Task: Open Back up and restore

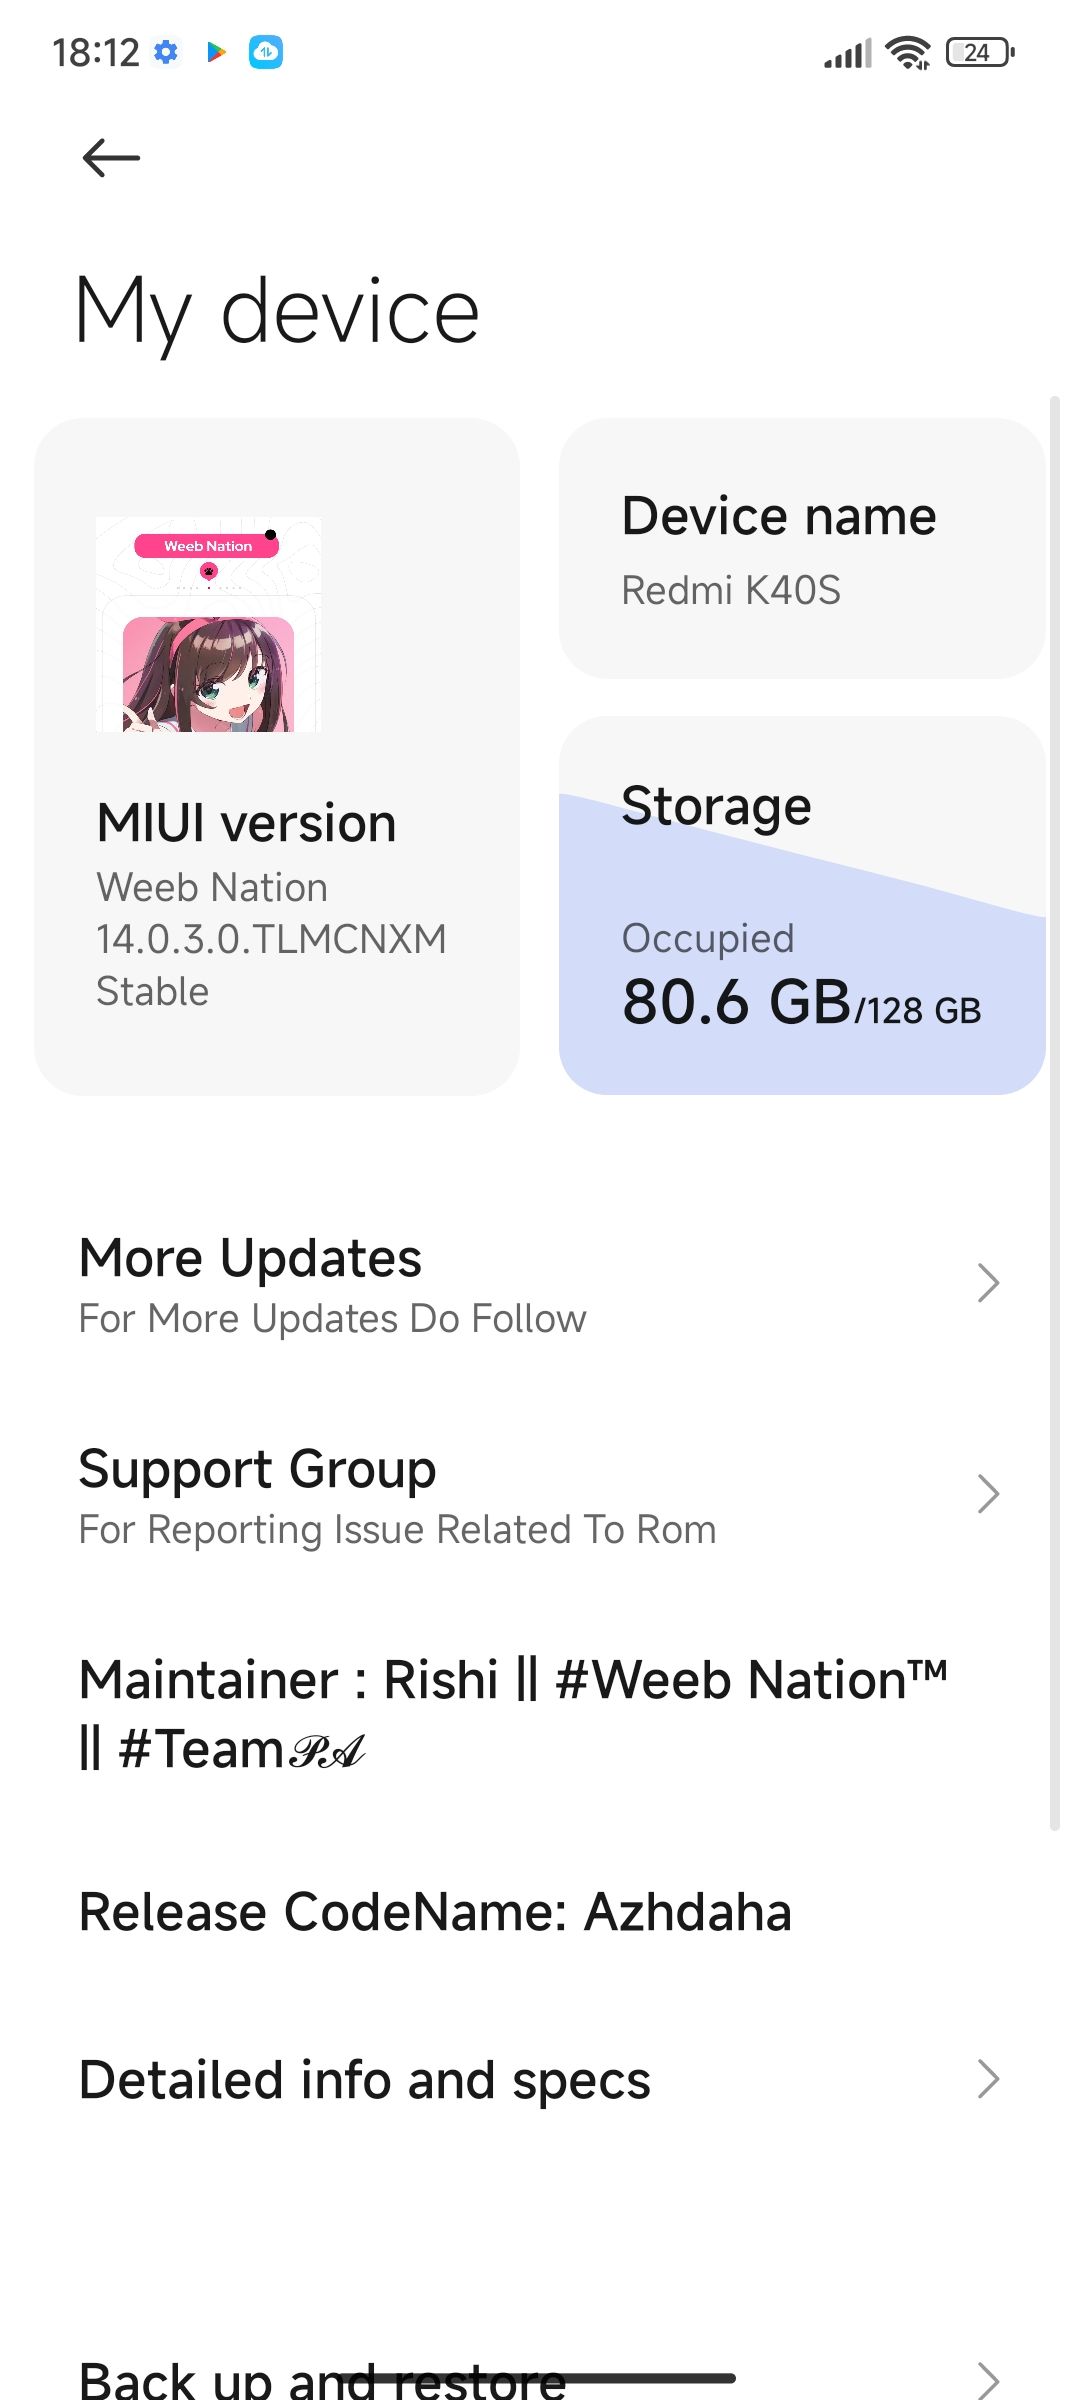Action: 322,2380
